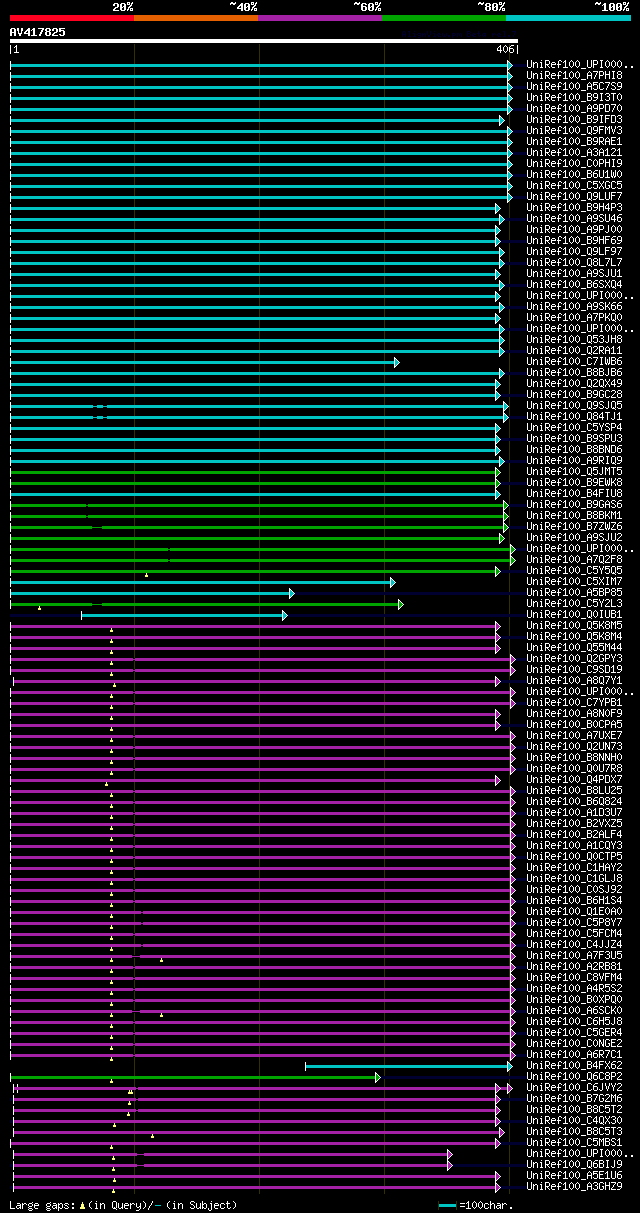Select the UniRef100_A7Q2F8 label

coord(575,559)
